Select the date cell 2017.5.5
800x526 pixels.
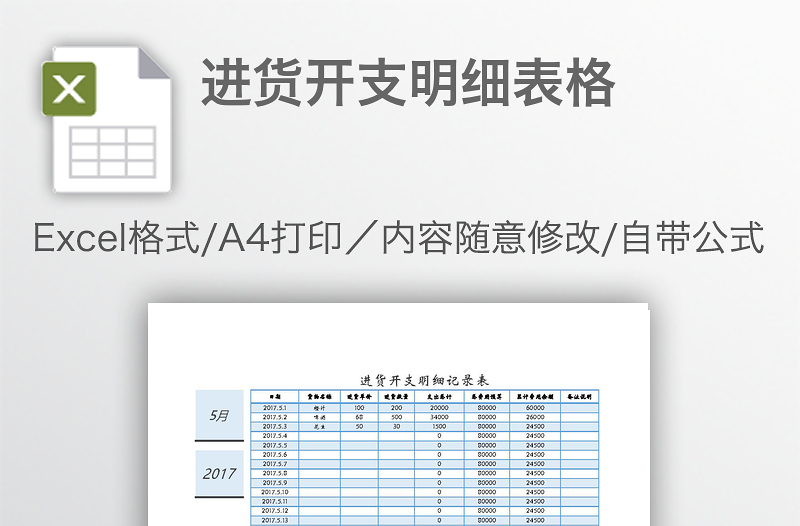coord(274,445)
